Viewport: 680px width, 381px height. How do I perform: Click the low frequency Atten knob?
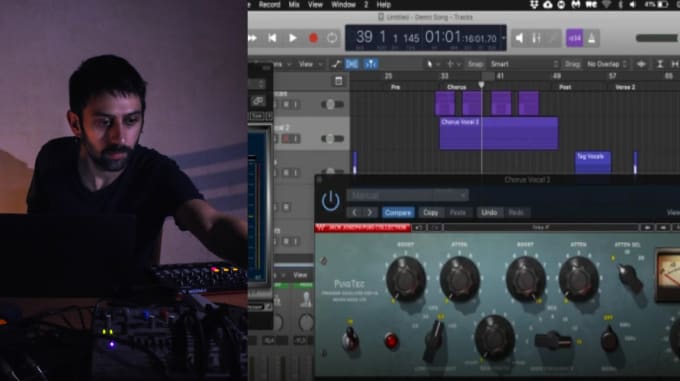(x=459, y=279)
